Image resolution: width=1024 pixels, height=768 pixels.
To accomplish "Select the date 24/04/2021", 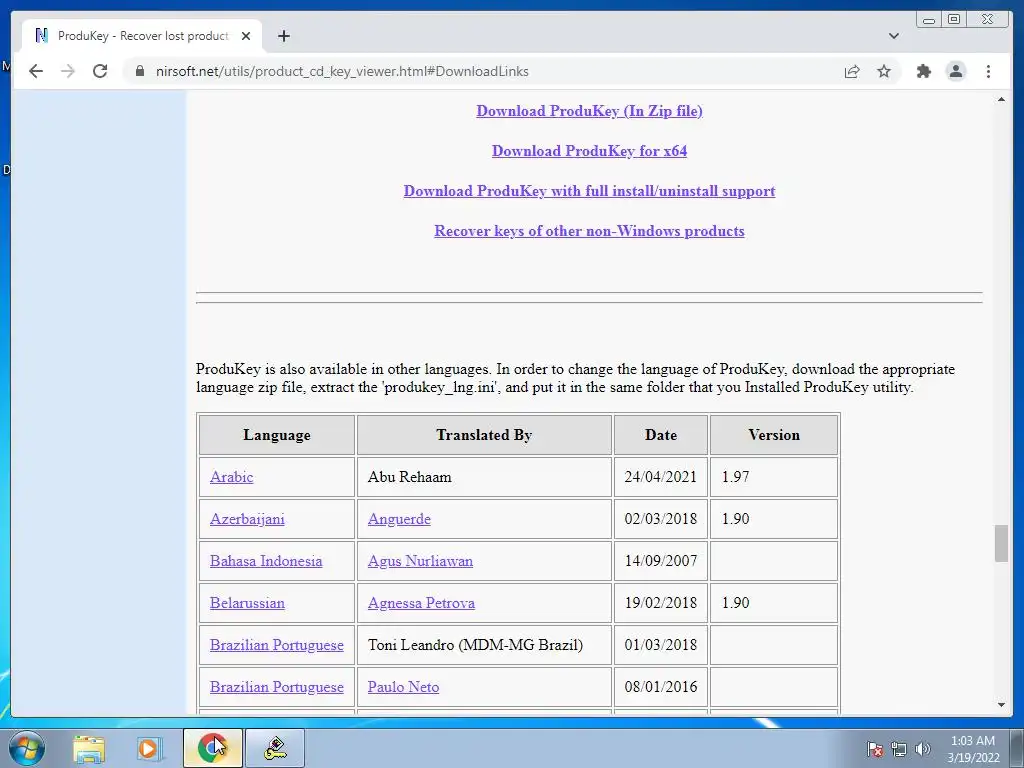I will point(661,477).
